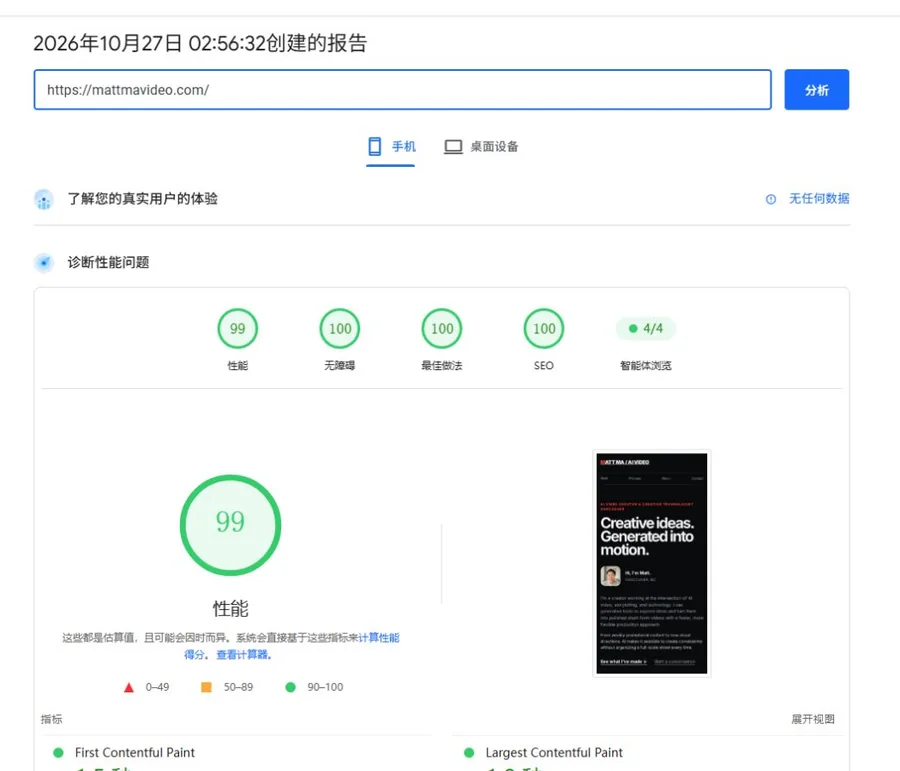Select the 100 无障碍 score gauge
The width and height of the screenshot is (900, 771).
tap(340, 328)
